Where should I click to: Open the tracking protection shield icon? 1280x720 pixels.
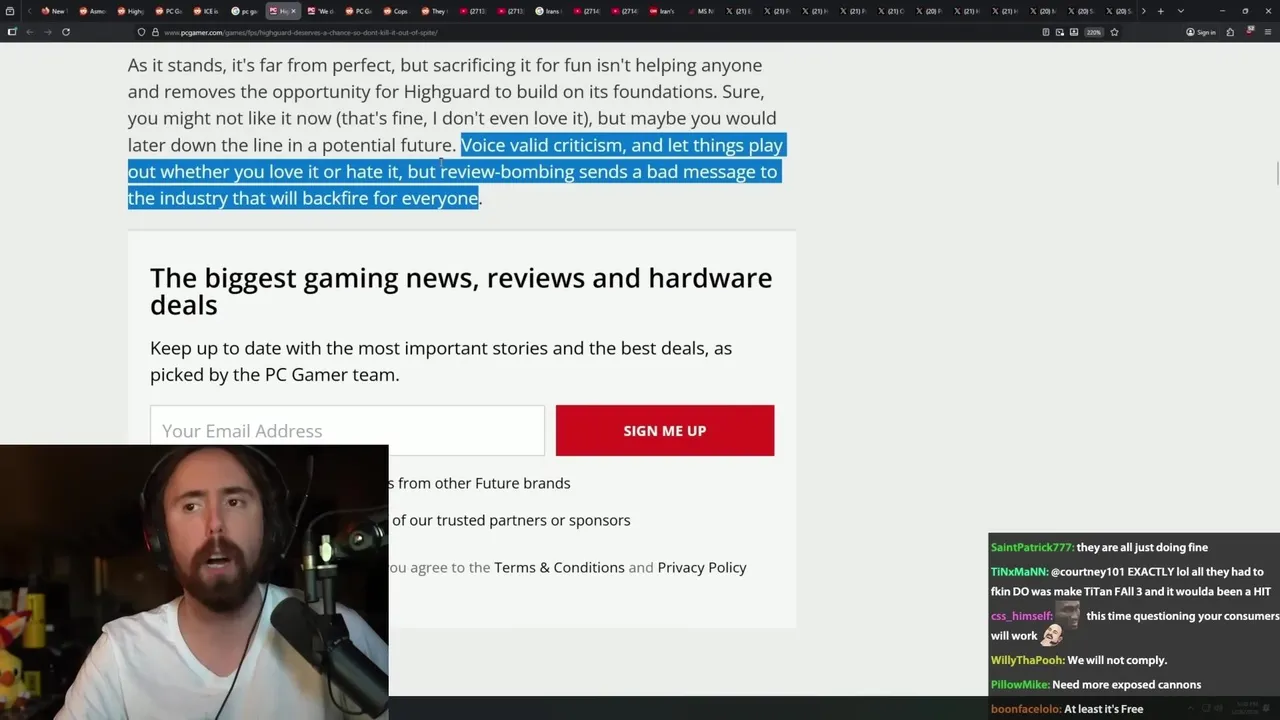pyautogui.click(x=141, y=32)
